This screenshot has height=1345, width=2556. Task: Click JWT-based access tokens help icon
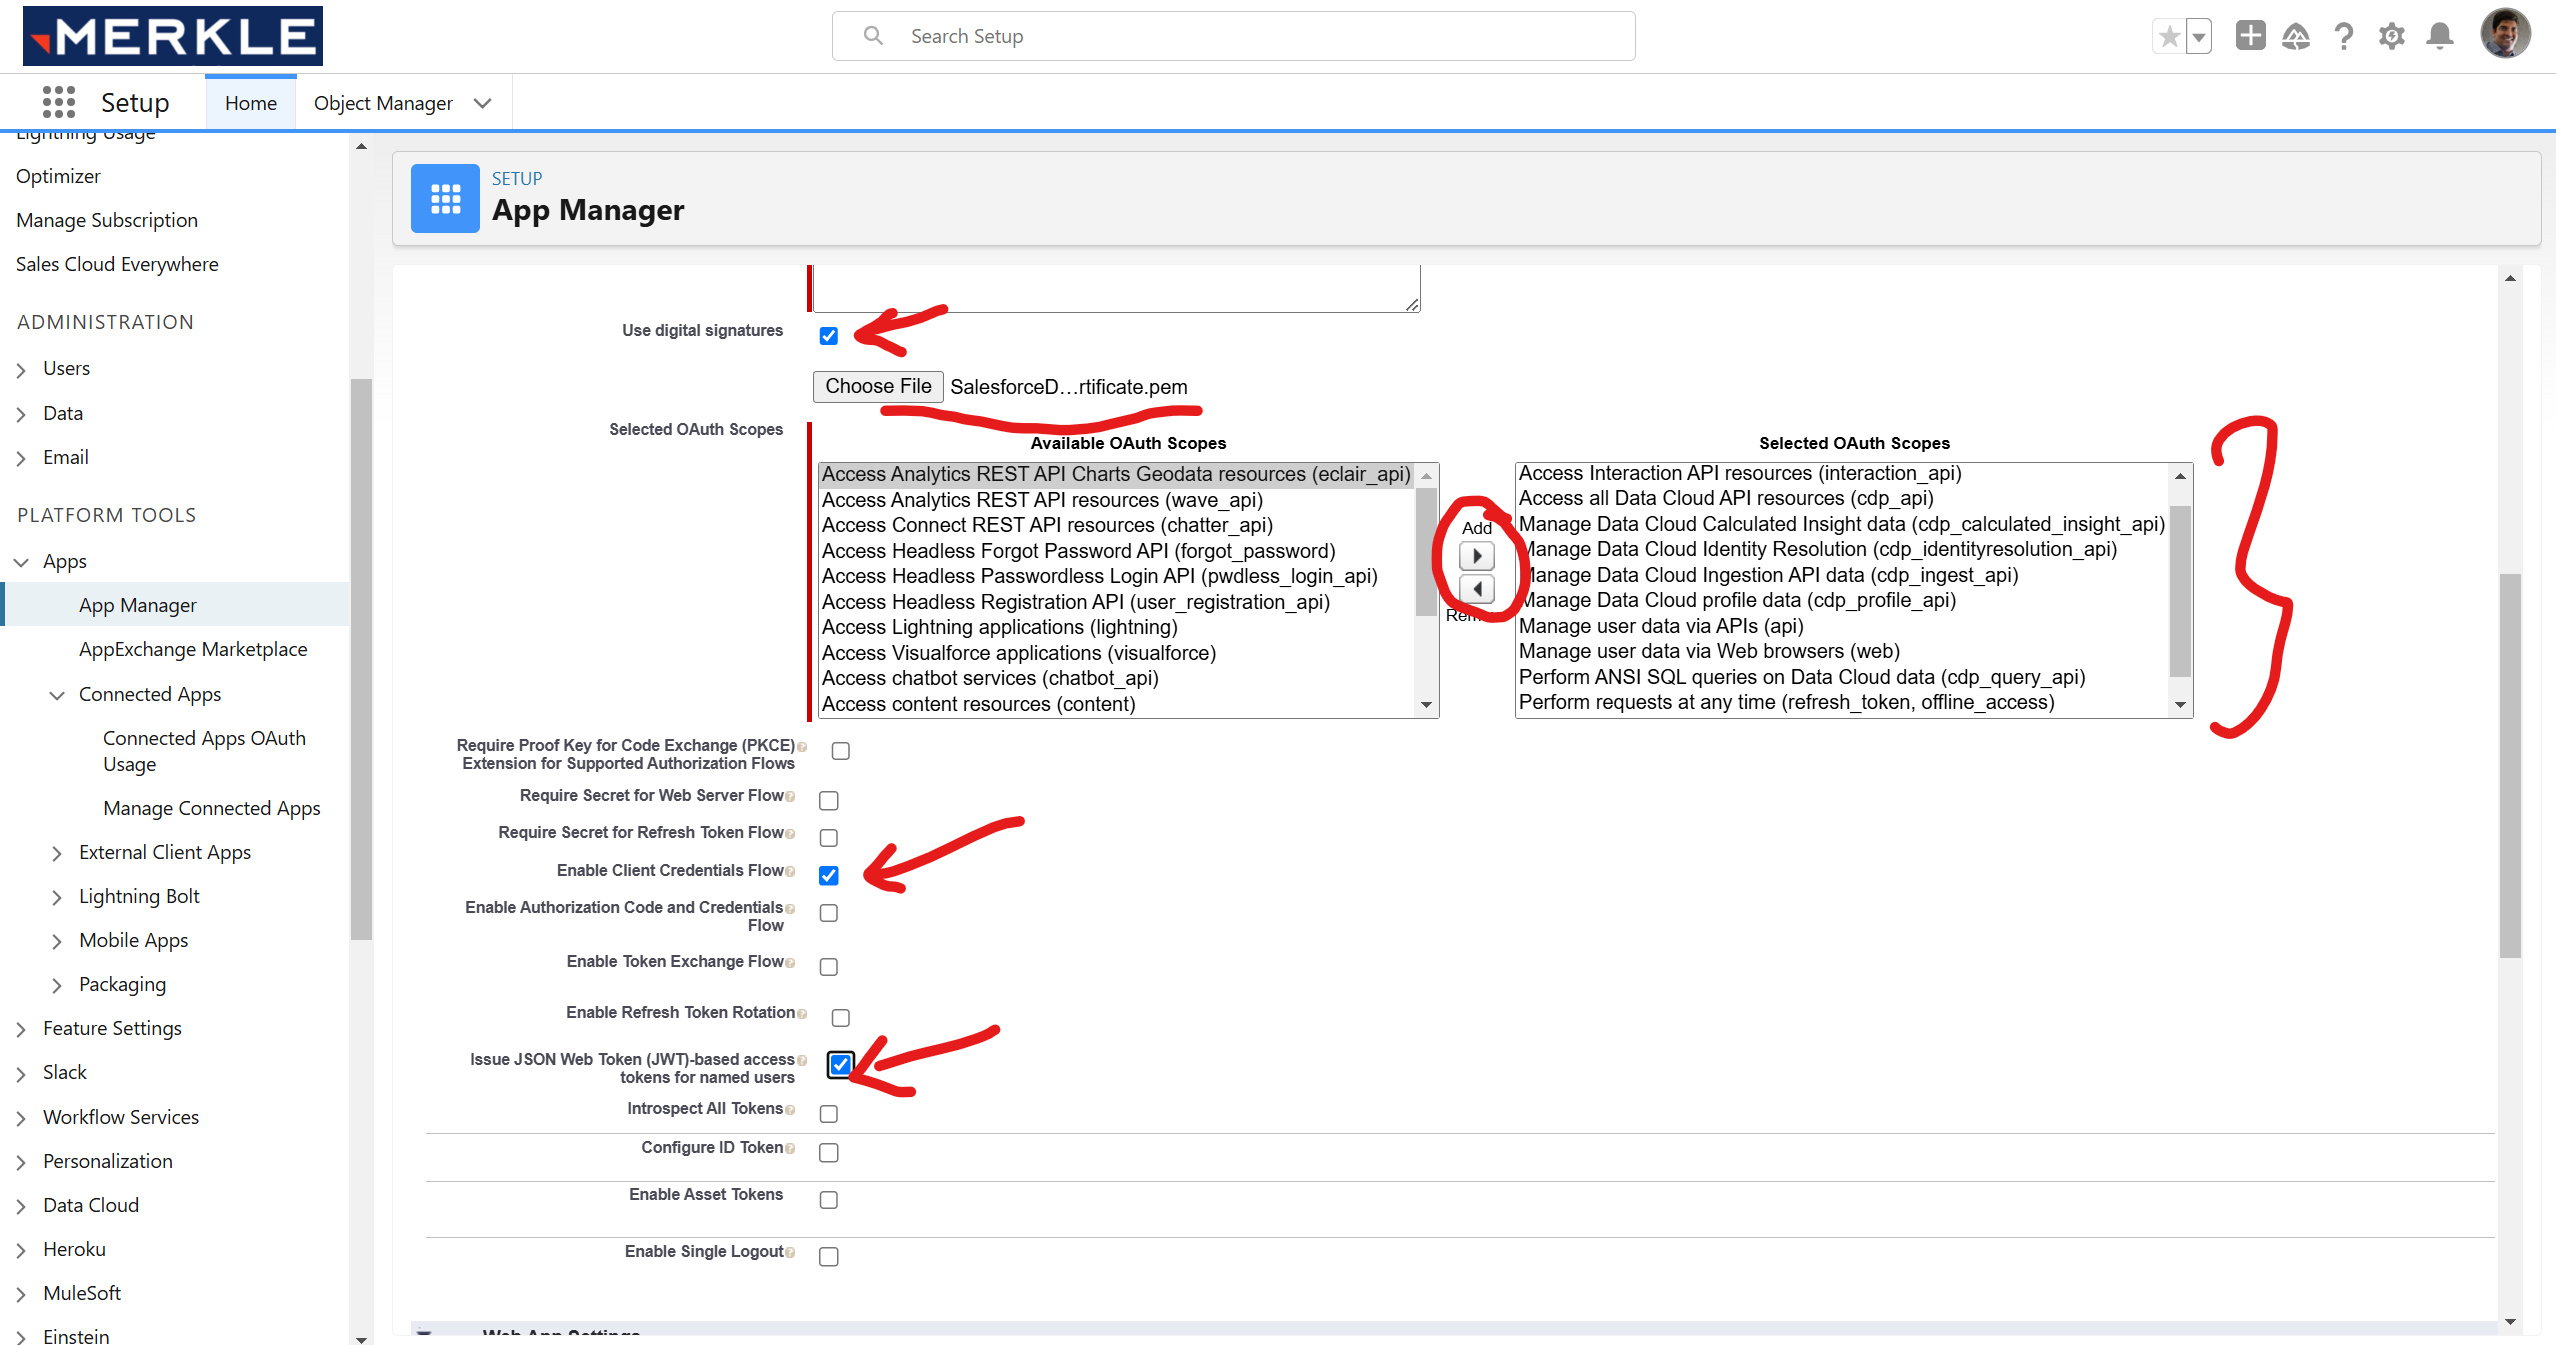(802, 1060)
